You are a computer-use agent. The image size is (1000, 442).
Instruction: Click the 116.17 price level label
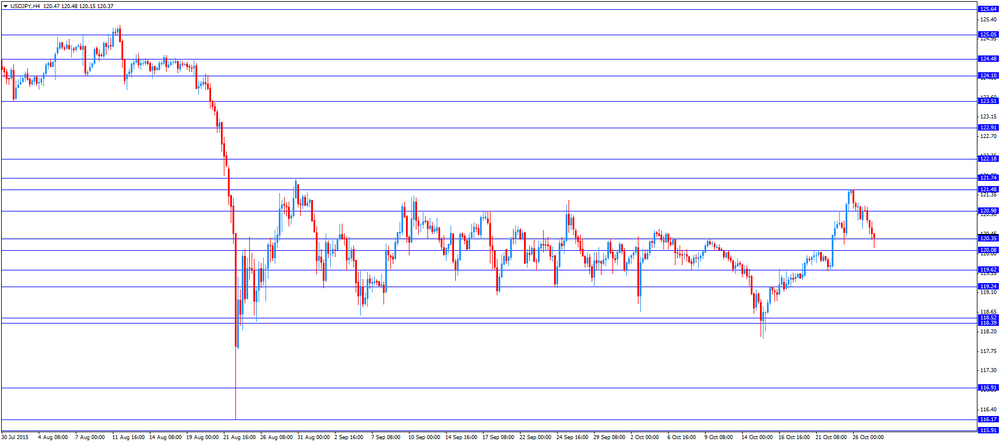click(989, 420)
